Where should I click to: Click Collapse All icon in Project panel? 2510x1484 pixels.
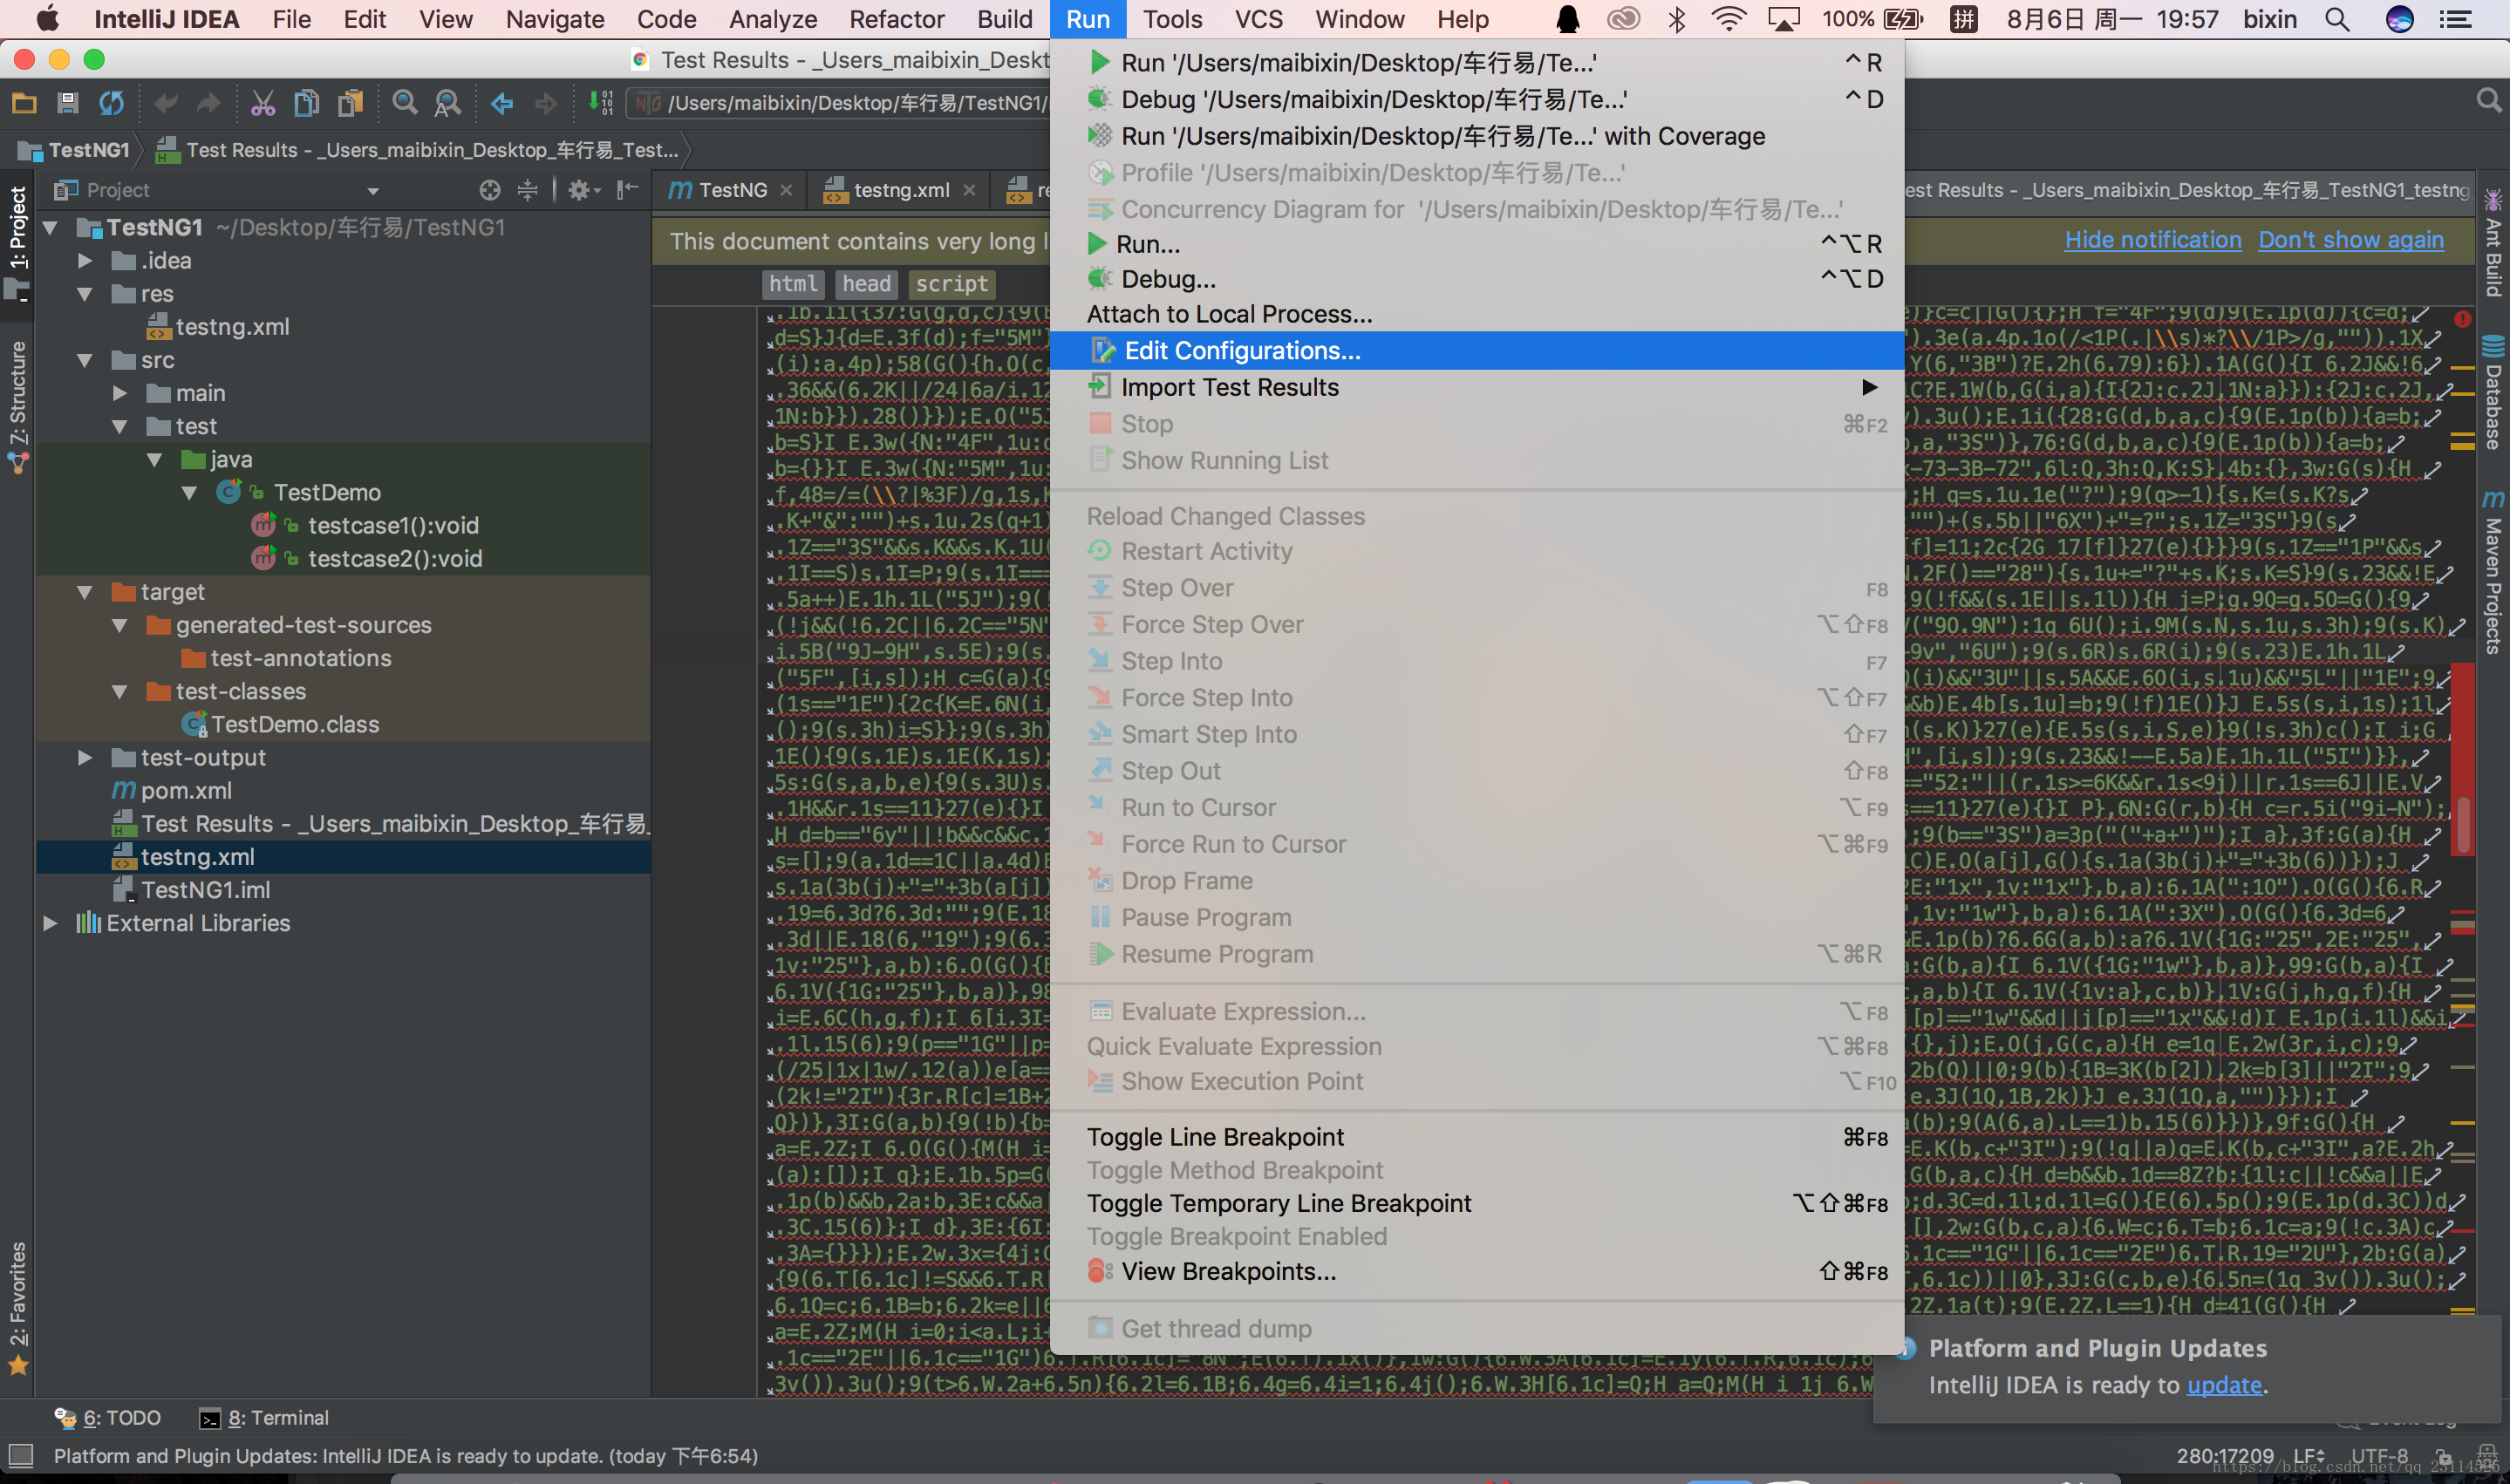[527, 190]
